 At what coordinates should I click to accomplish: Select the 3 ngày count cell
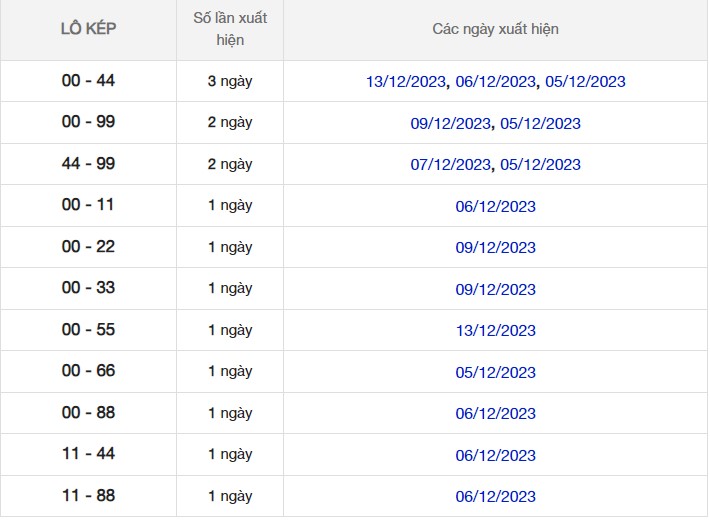[x=230, y=81]
